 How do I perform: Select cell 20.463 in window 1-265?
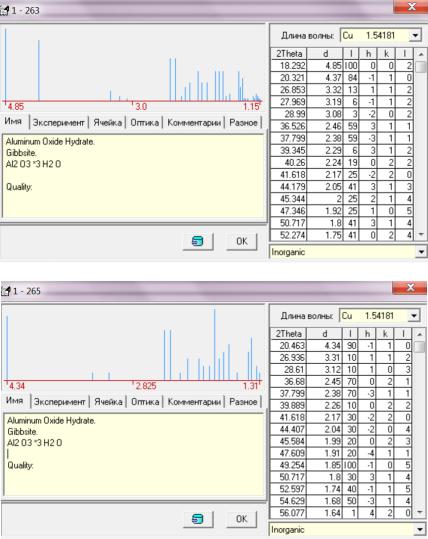[288, 345]
